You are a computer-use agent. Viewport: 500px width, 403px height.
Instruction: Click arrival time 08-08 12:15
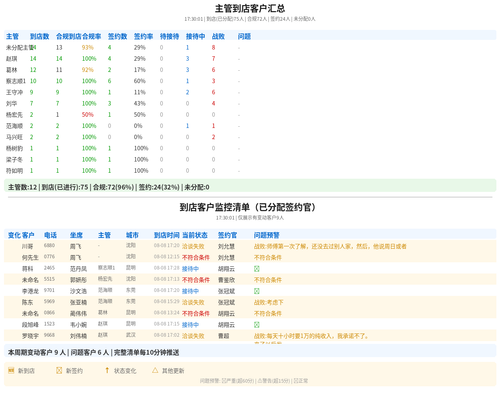click(x=167, y=257)
